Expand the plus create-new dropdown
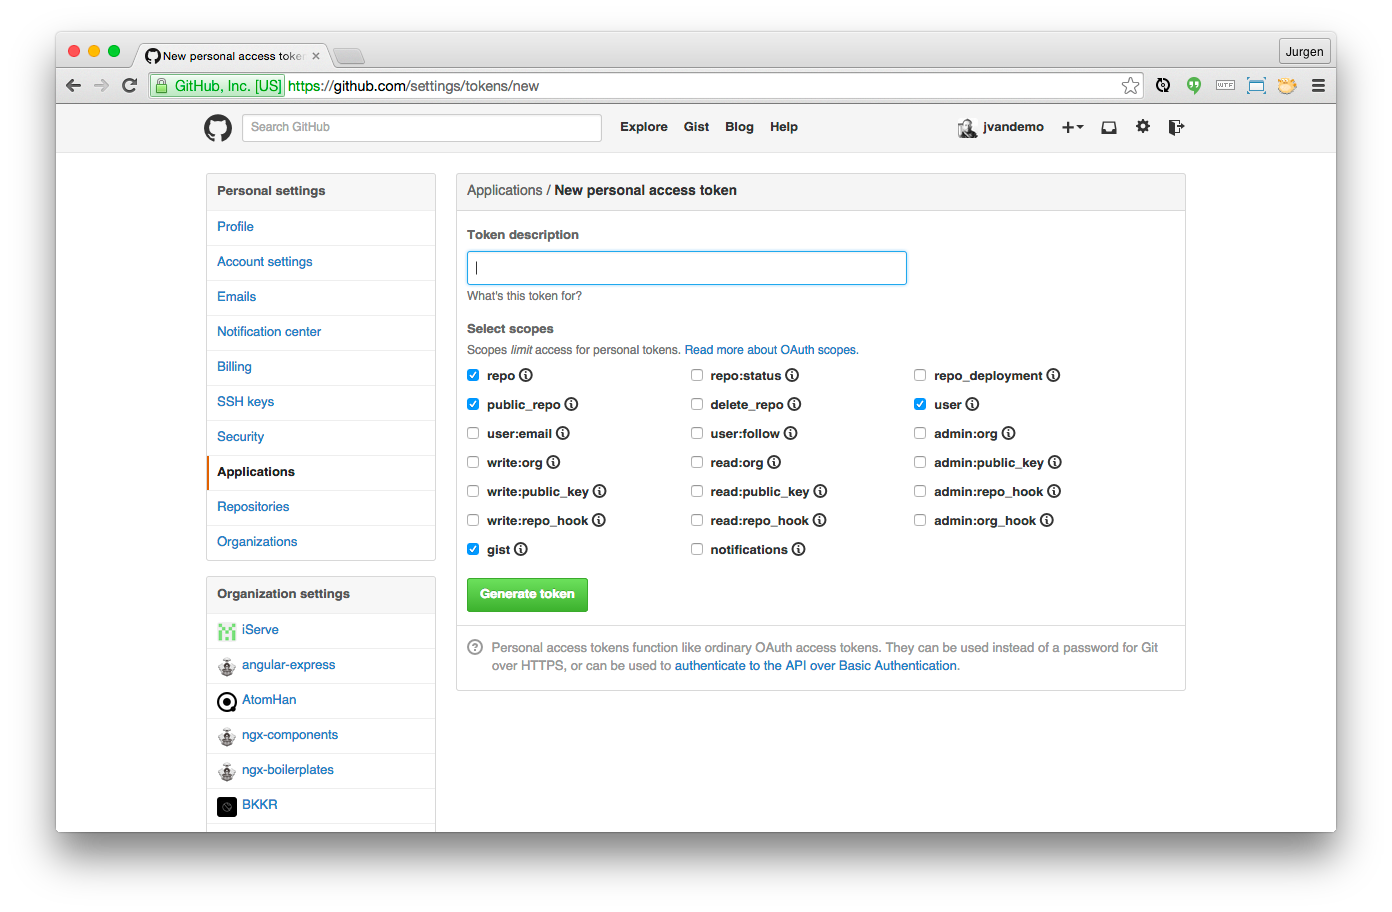Image resolution: width=1392 pixels, height=912 pixels. (x=1072, y=127)
